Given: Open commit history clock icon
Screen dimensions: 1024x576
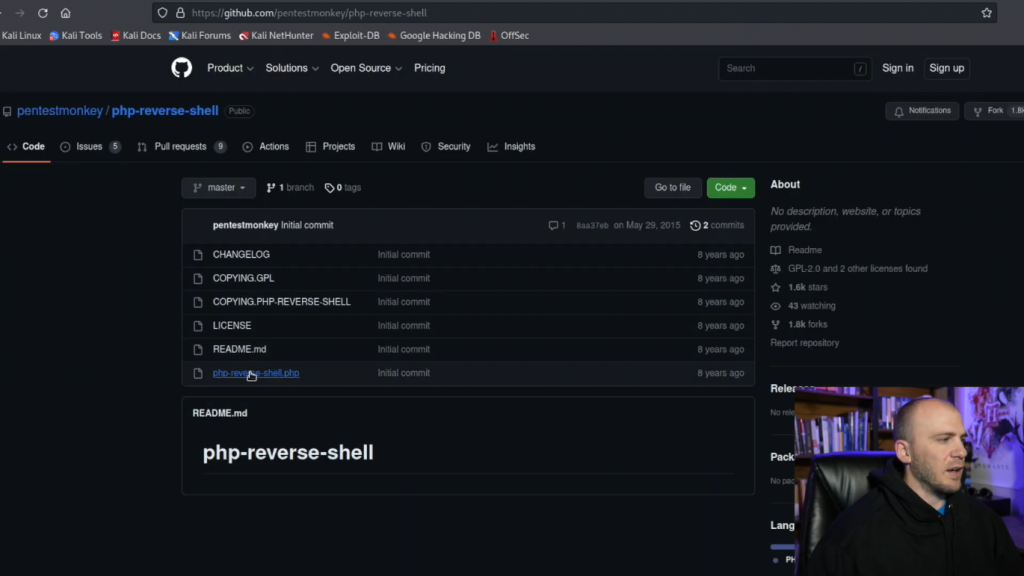Looking at the screenshot, I should pos(695,225).
